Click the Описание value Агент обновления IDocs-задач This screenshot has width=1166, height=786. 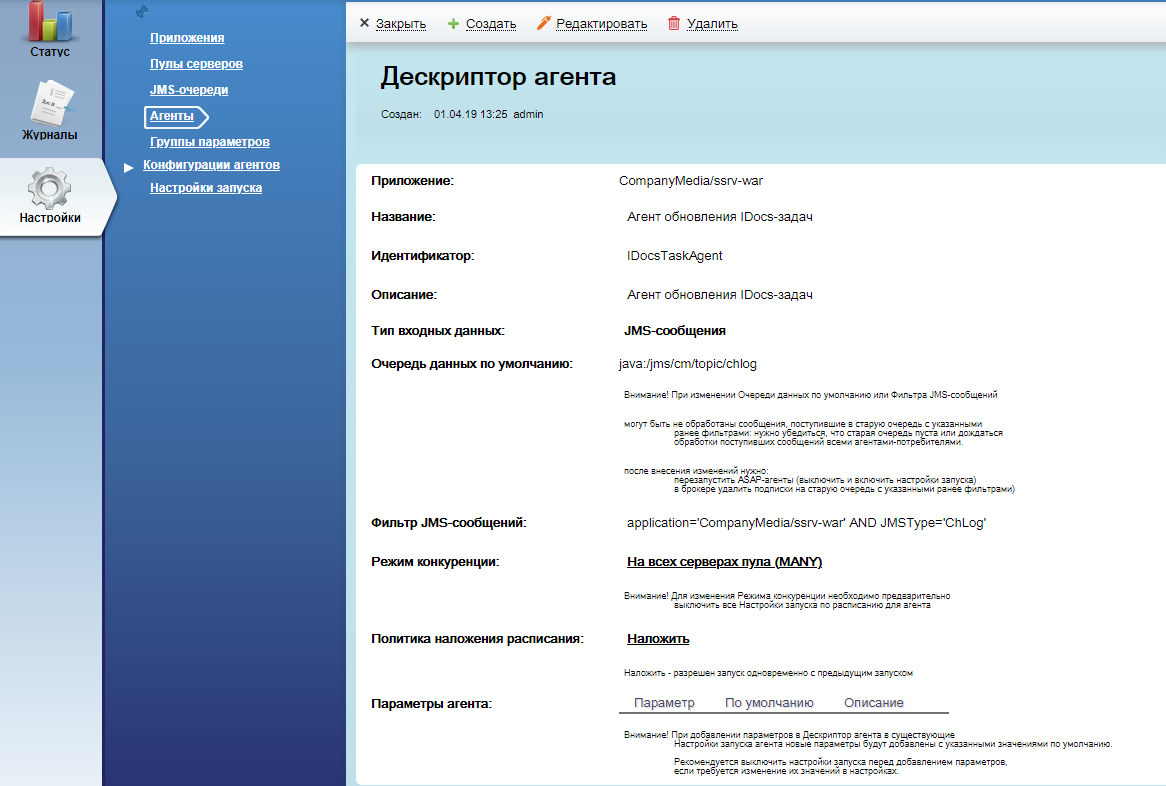(720, 295)
